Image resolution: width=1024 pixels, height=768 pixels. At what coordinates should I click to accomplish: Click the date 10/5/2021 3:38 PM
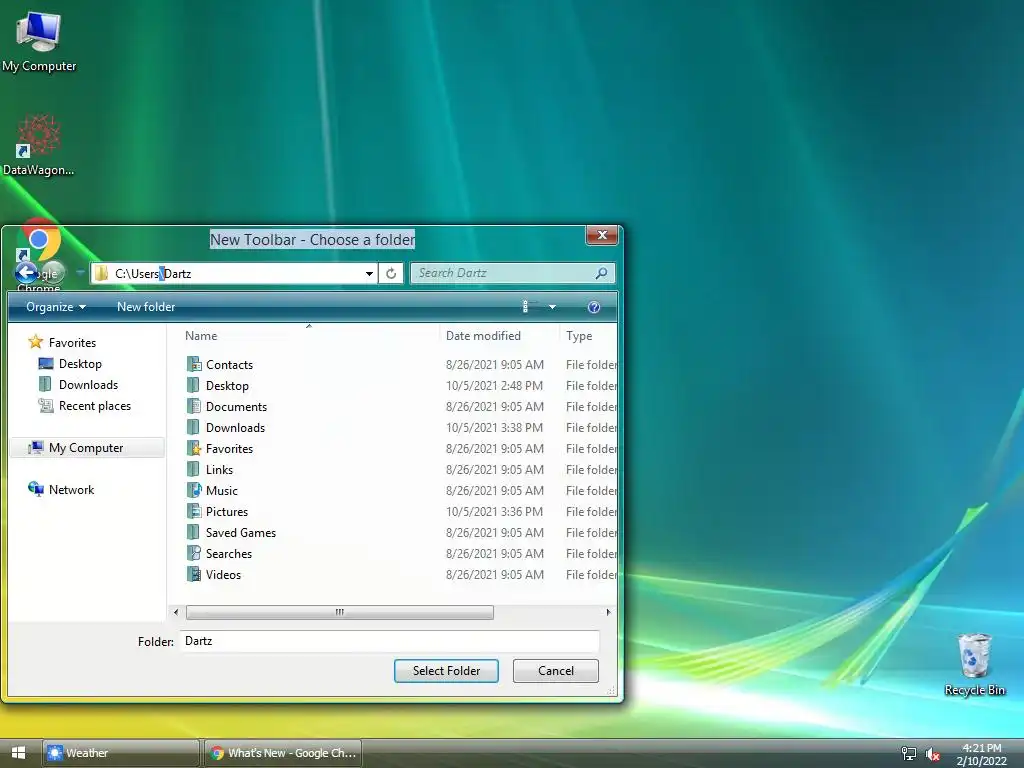tap(494, 427)
